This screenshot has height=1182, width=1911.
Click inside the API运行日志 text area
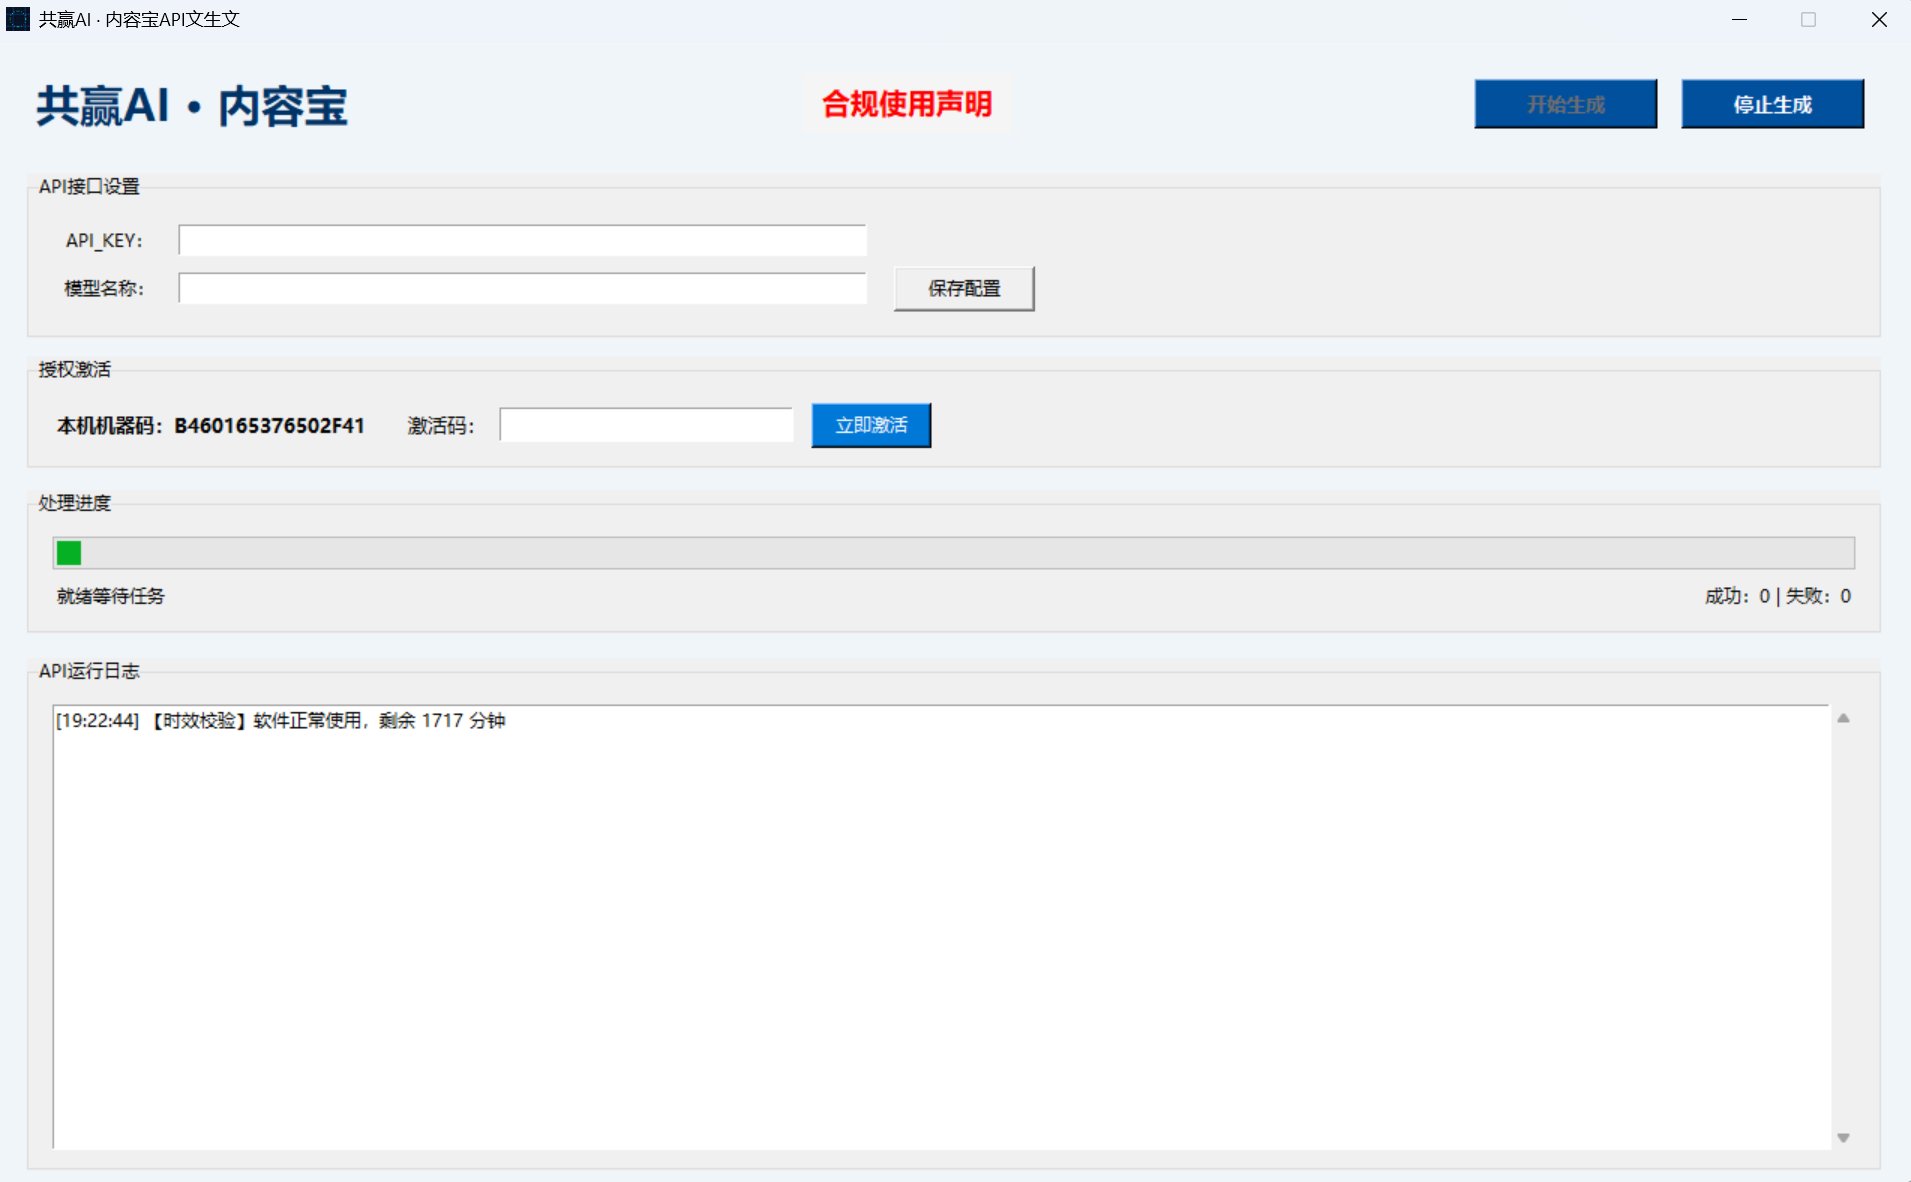(942, 927)
